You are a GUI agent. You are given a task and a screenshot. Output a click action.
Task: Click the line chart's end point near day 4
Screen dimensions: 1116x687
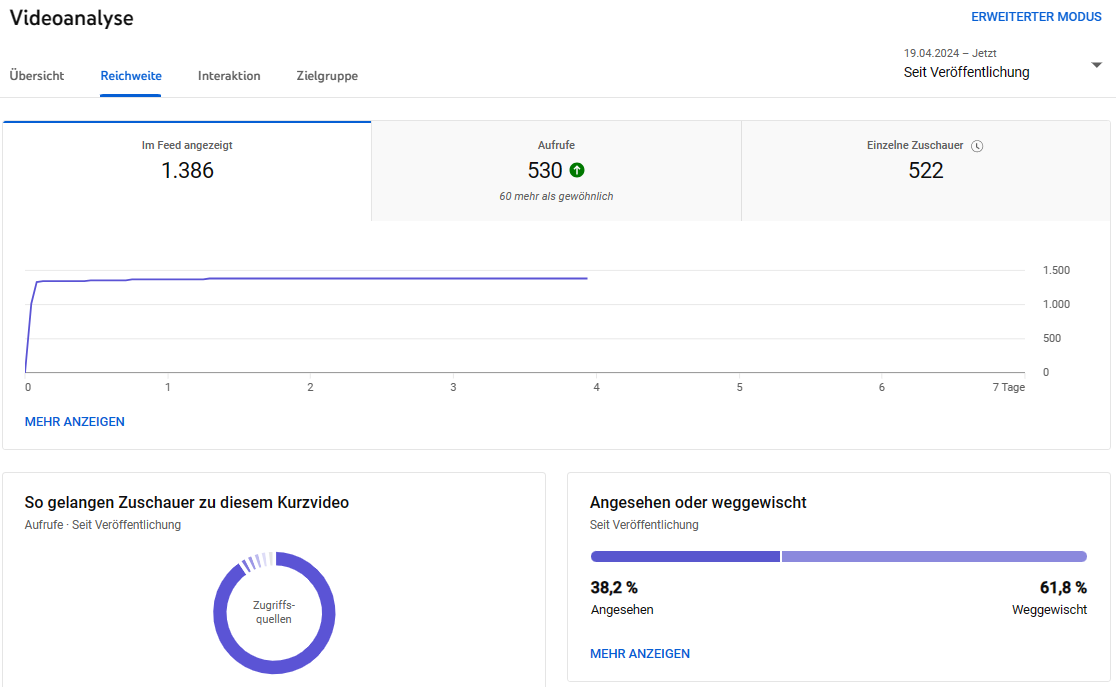click(x=586, y=279)
